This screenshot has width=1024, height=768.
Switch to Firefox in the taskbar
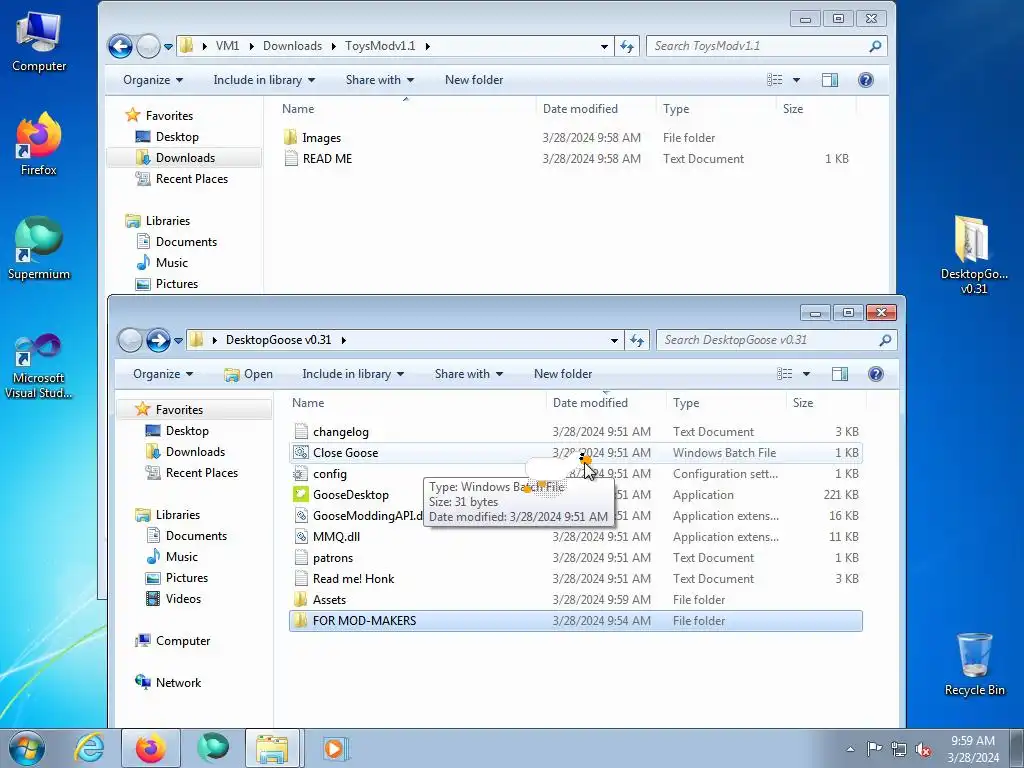[x=150, y=748]
